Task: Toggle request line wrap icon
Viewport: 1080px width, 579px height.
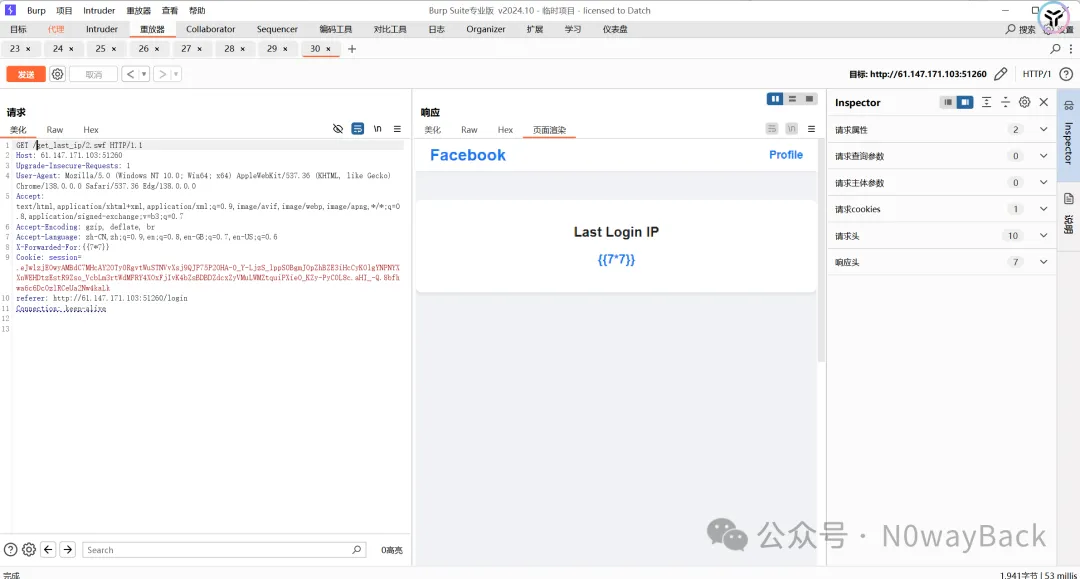Action: tap(357, 129)
